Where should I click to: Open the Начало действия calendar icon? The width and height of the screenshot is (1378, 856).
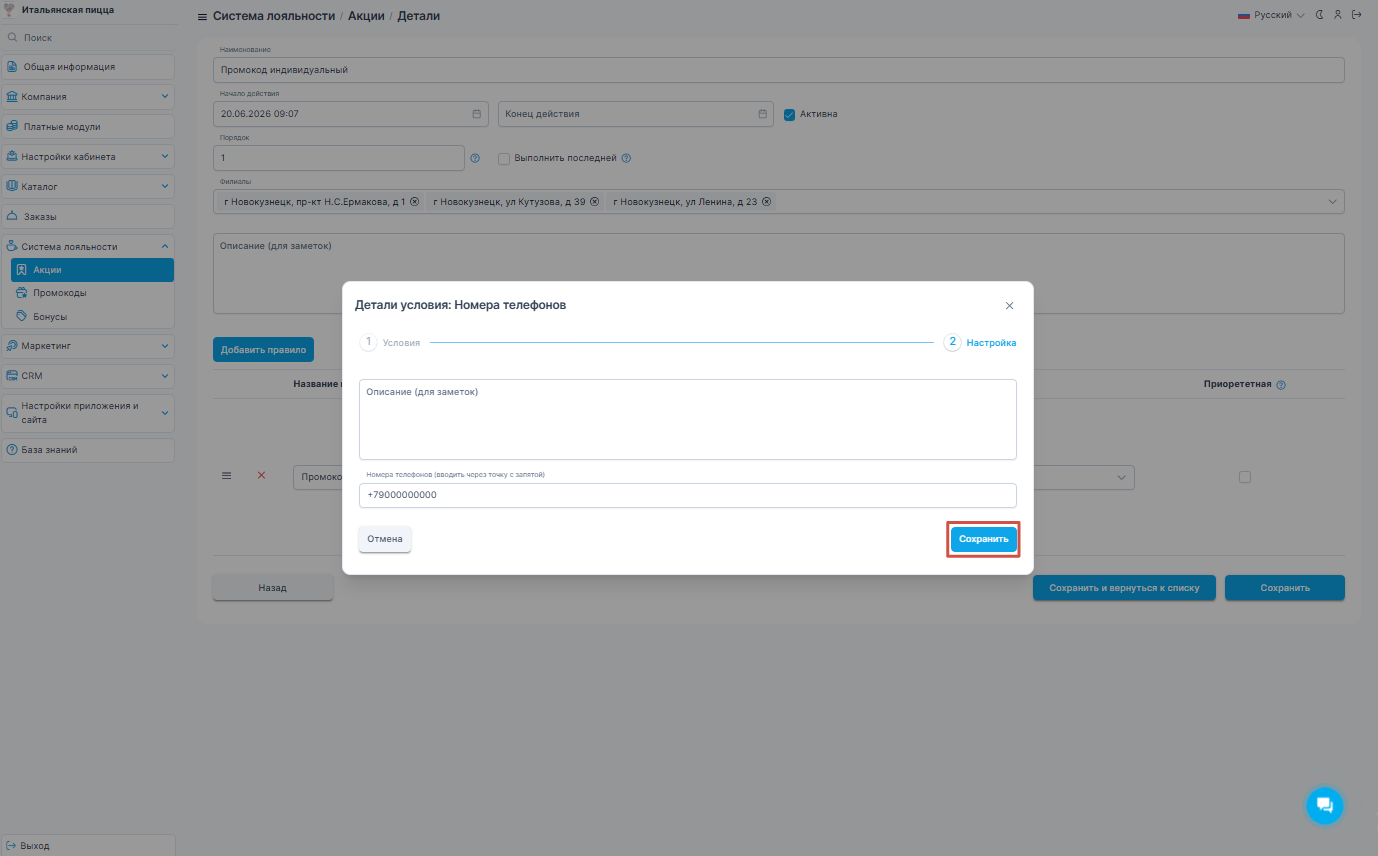point(477,114)
